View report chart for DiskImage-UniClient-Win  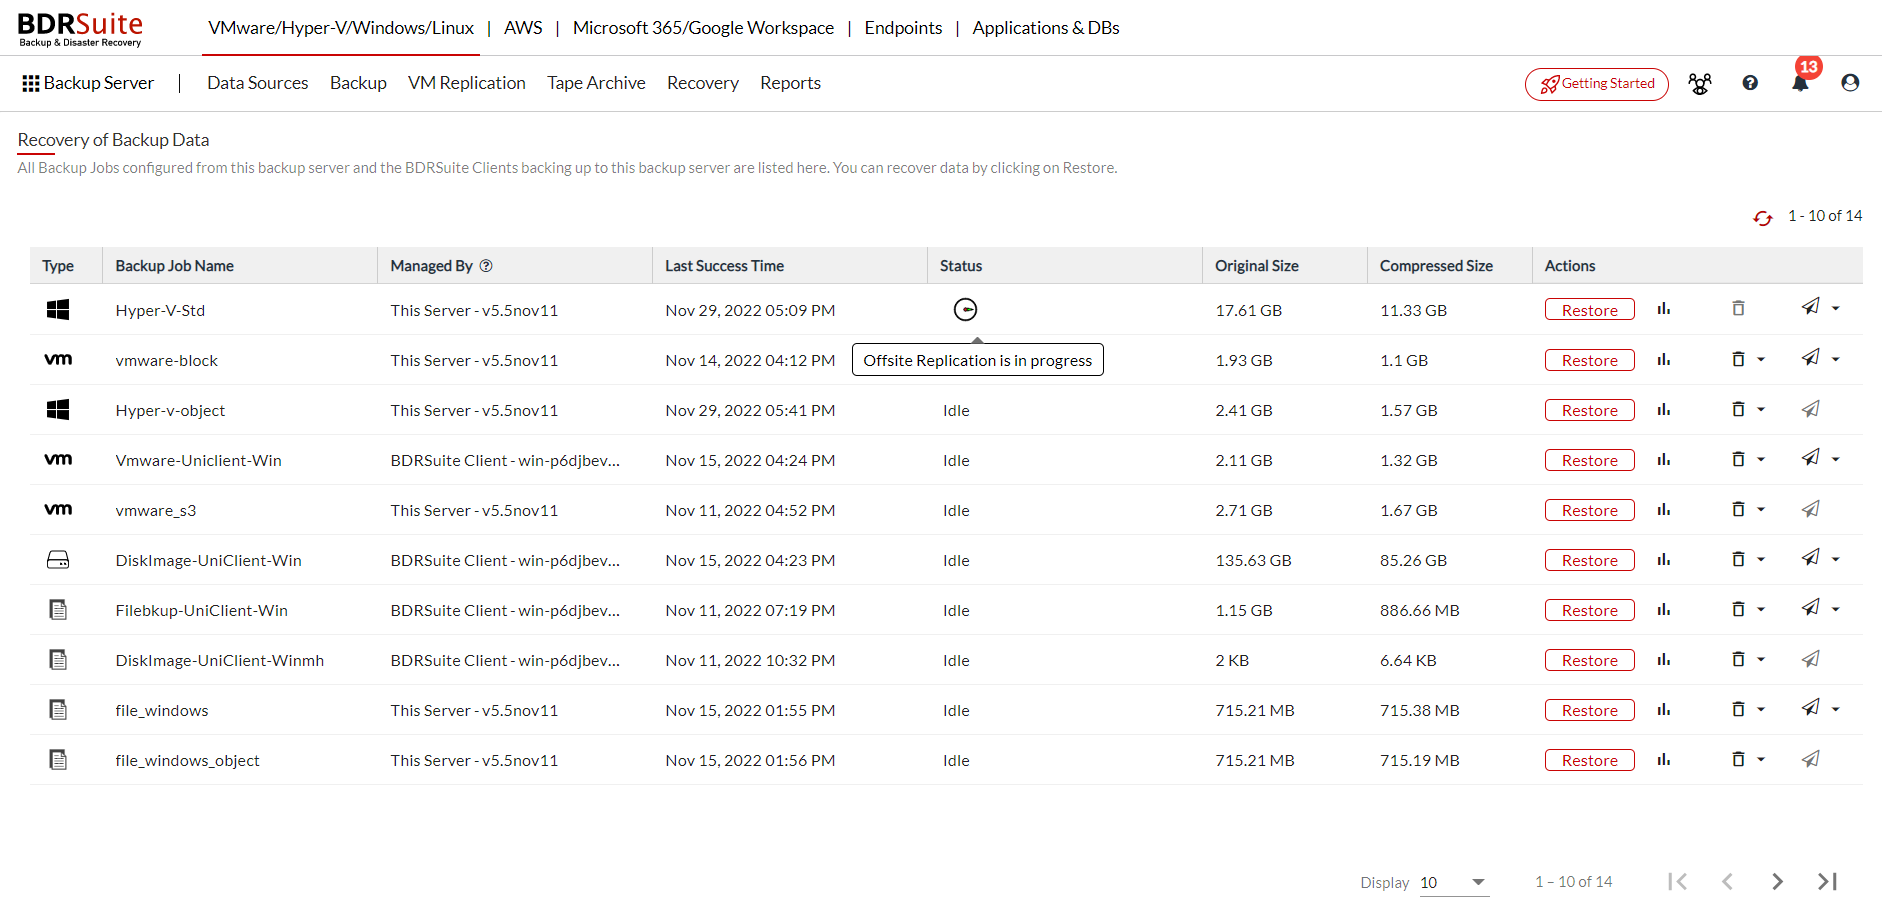pos(1663,559)
